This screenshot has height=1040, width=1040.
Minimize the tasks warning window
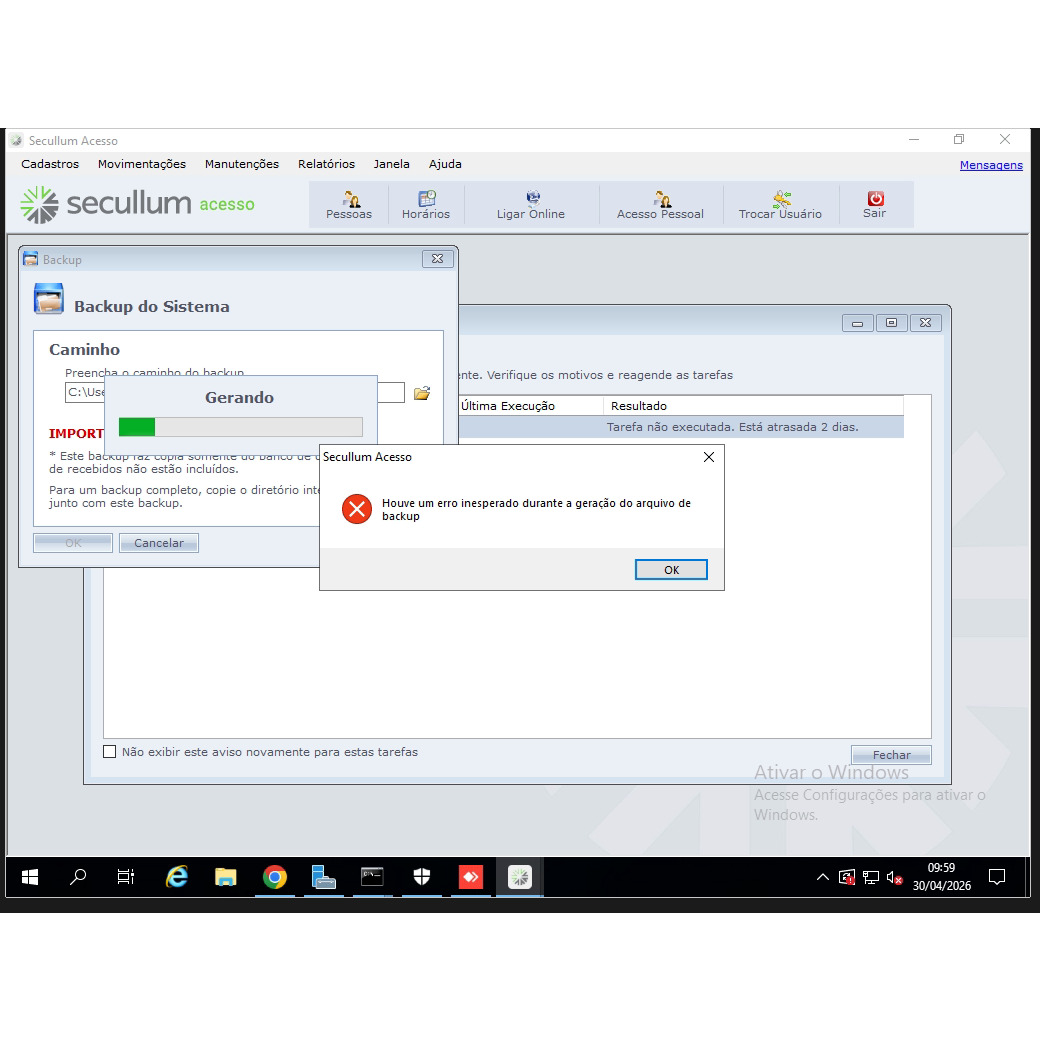(858, 322)
